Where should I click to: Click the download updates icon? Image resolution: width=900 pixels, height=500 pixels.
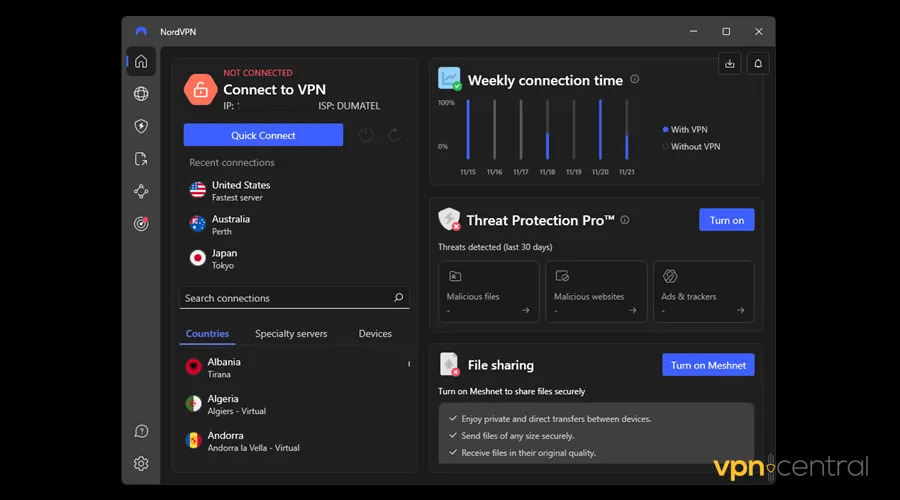point(730,64)
